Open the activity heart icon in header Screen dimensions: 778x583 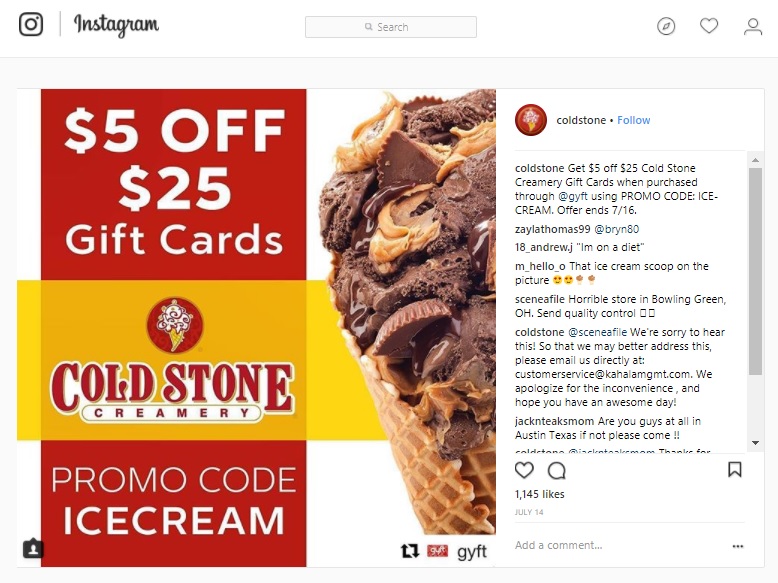(709, 26)
